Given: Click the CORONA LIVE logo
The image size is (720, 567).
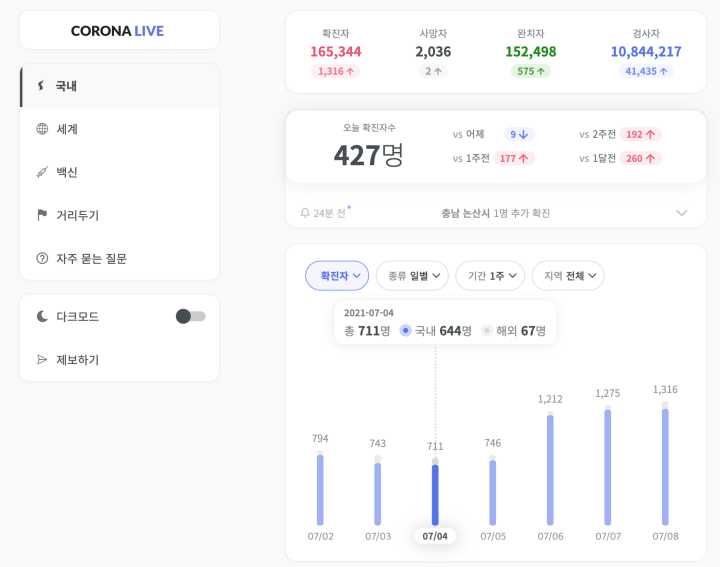Looking at the screenshot, I should click(x=117, y=31).
